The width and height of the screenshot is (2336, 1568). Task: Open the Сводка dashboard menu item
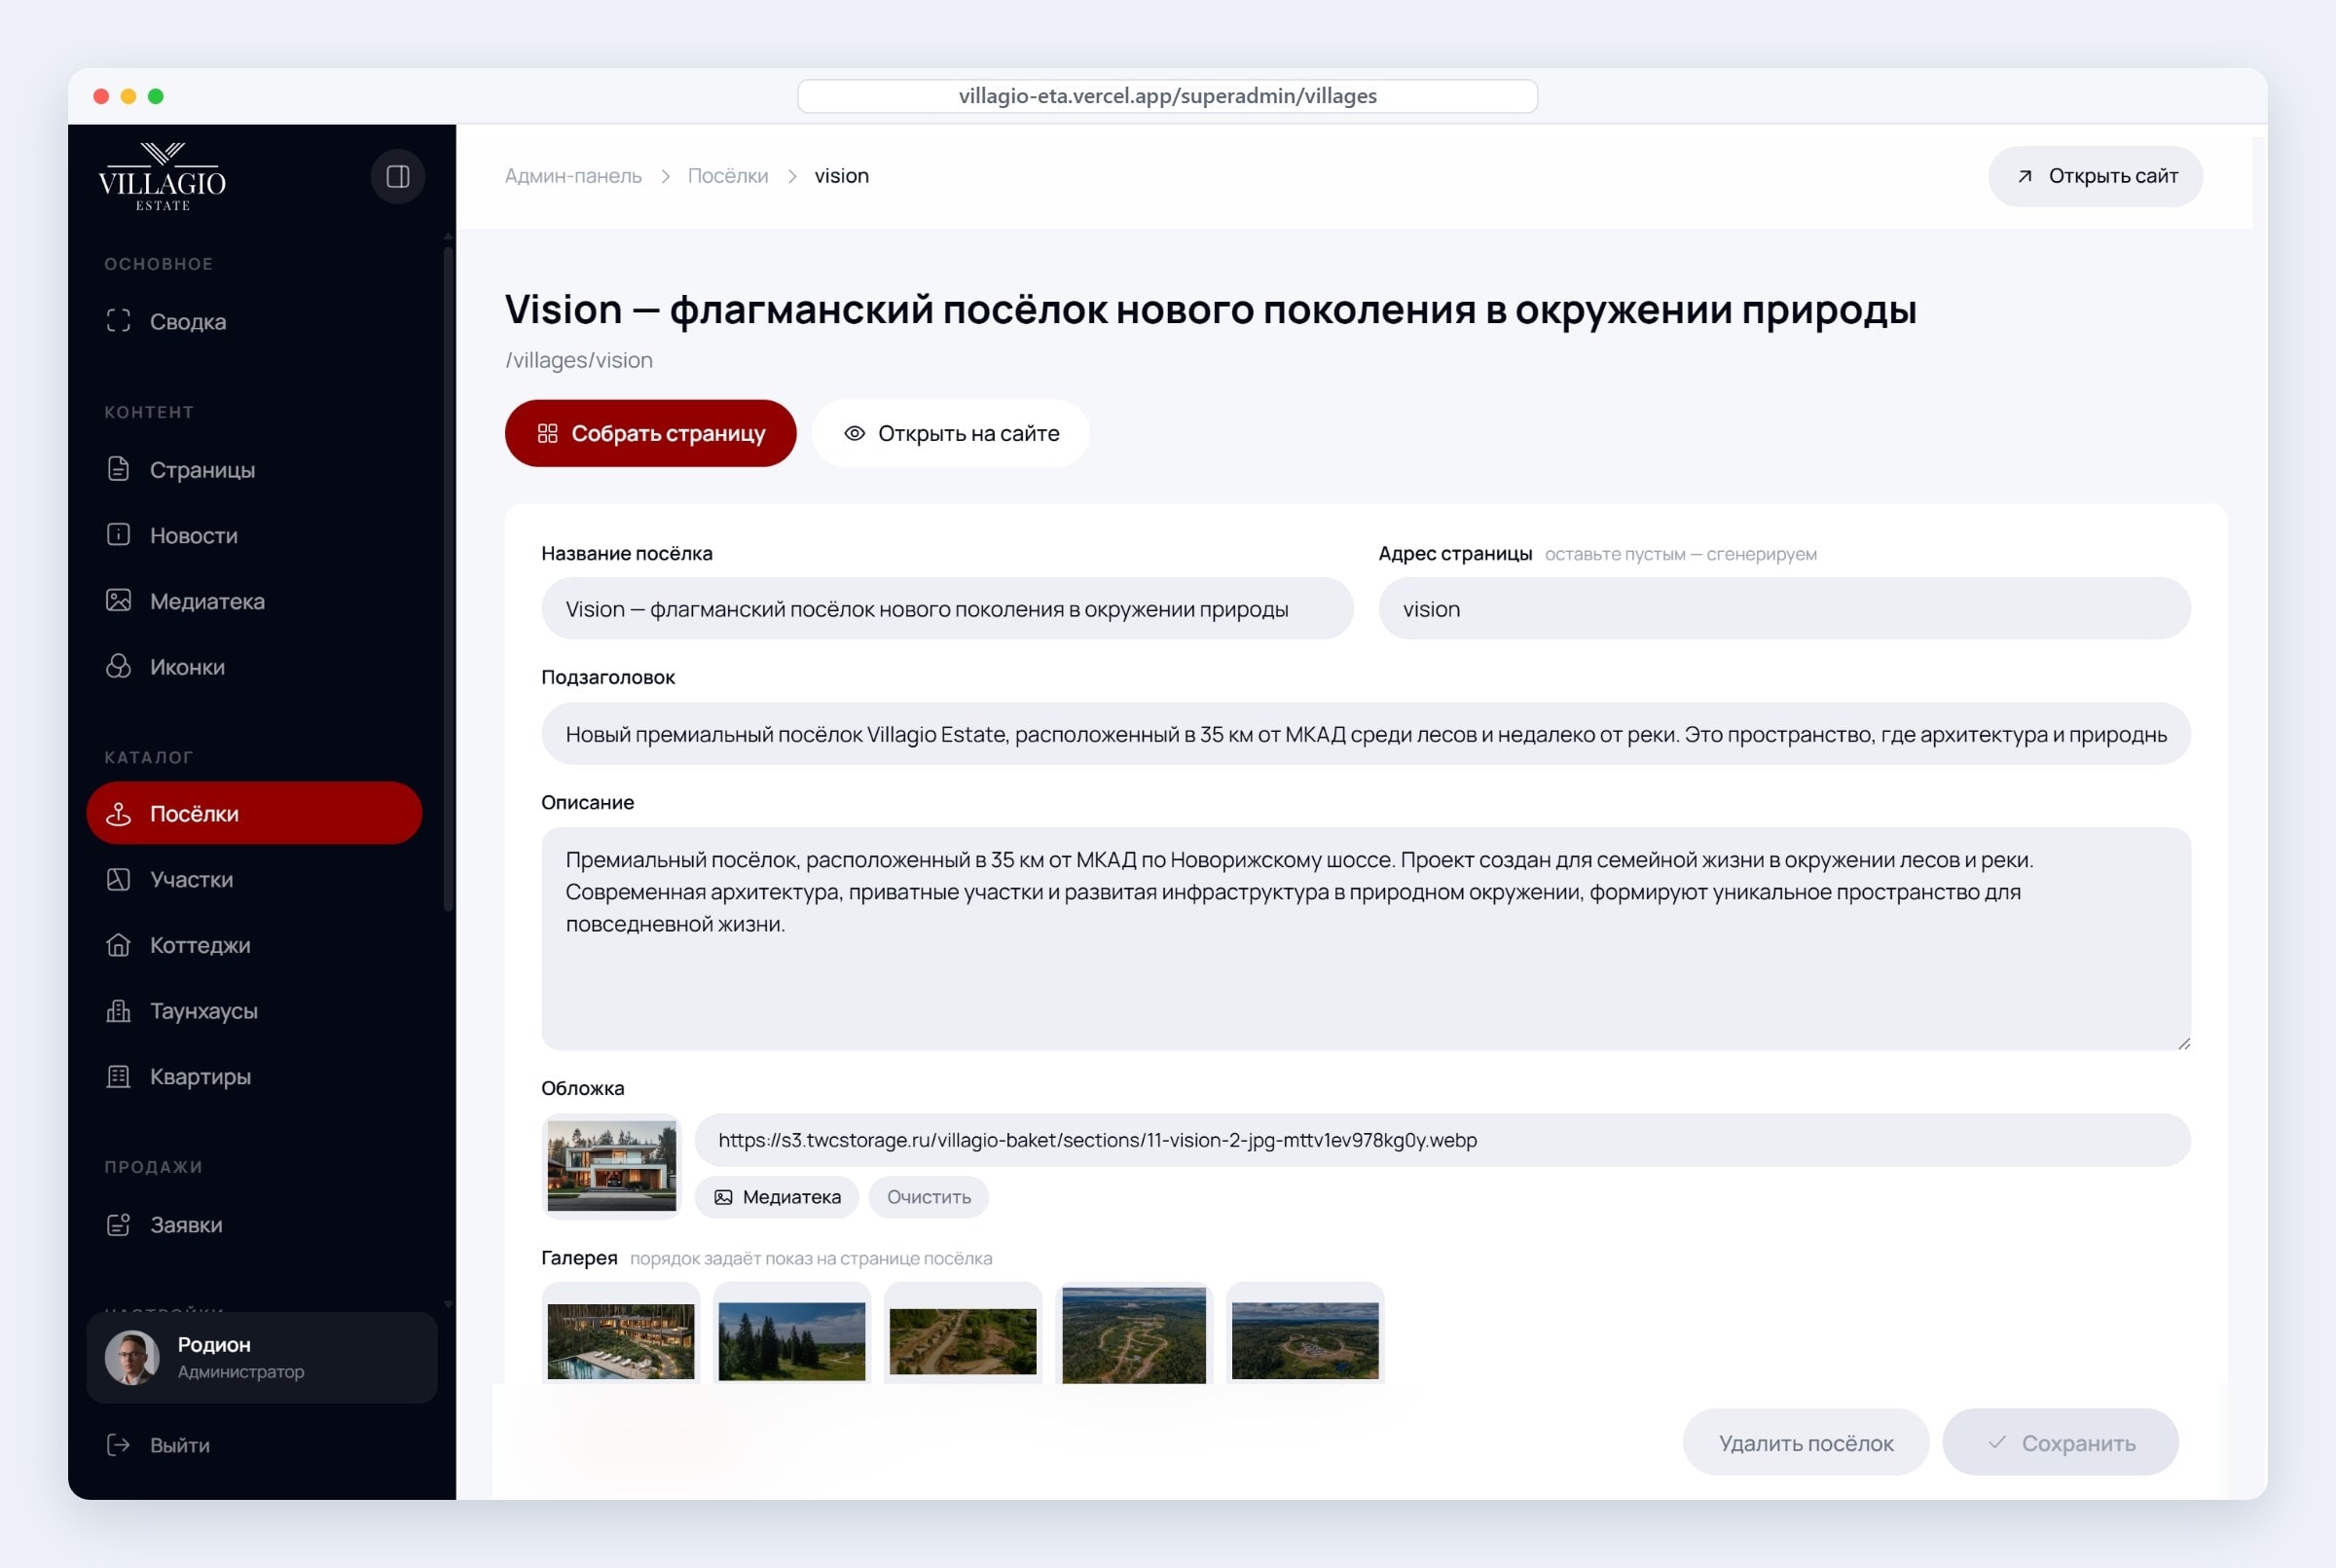[254, 322]
